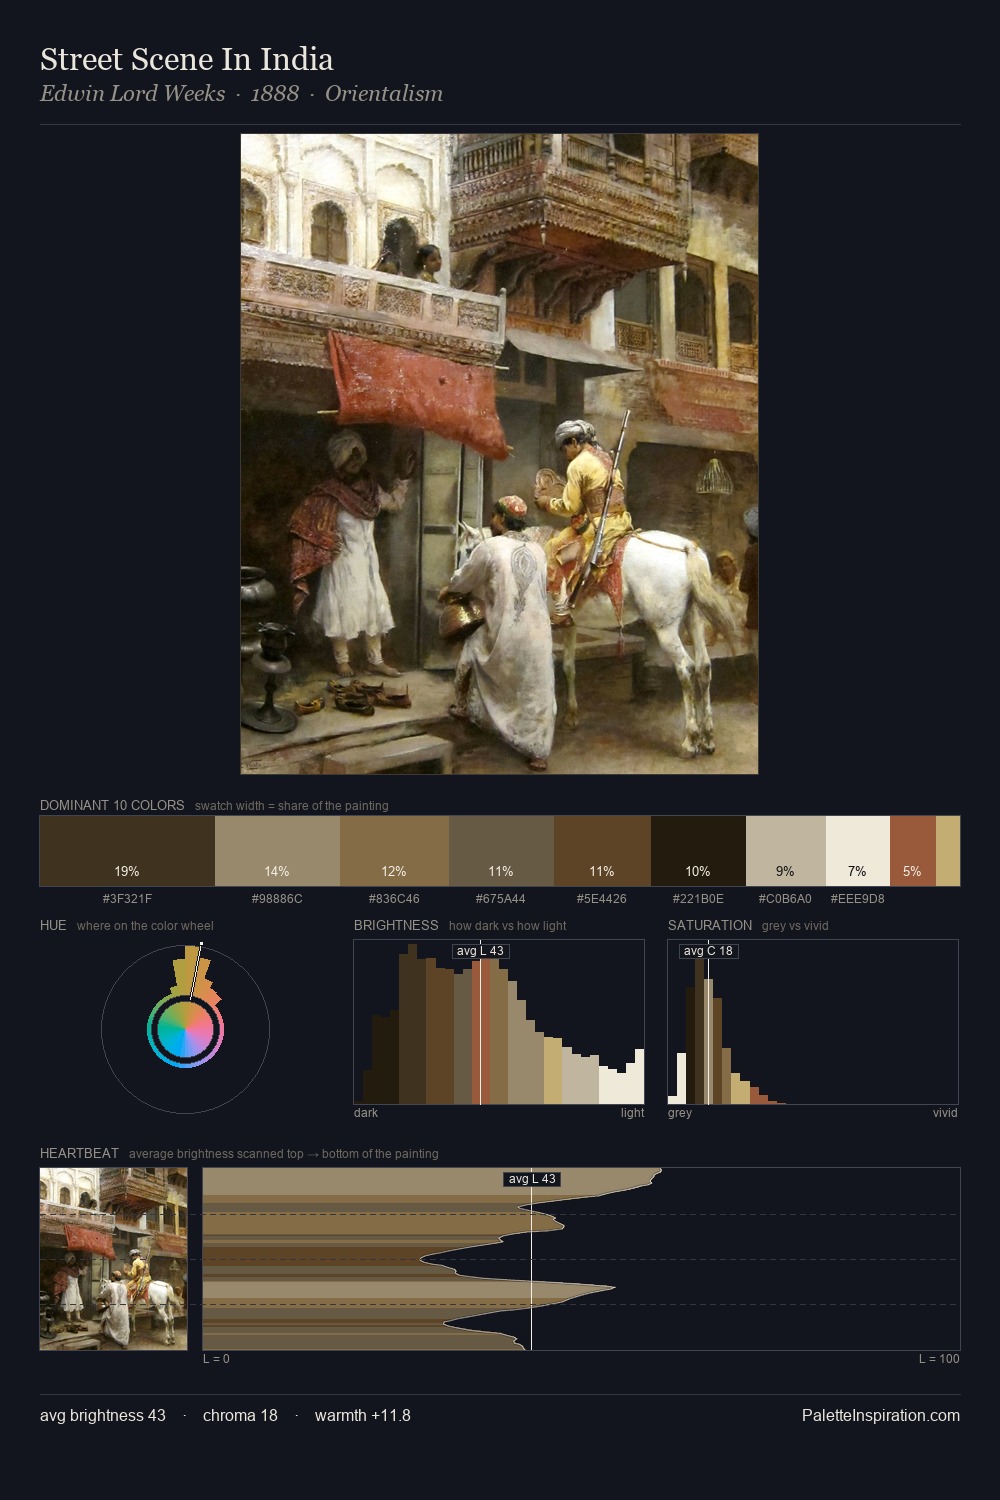Select the 9% light beige swatch
1000x1500 pixels.
[x=786, y=851]
